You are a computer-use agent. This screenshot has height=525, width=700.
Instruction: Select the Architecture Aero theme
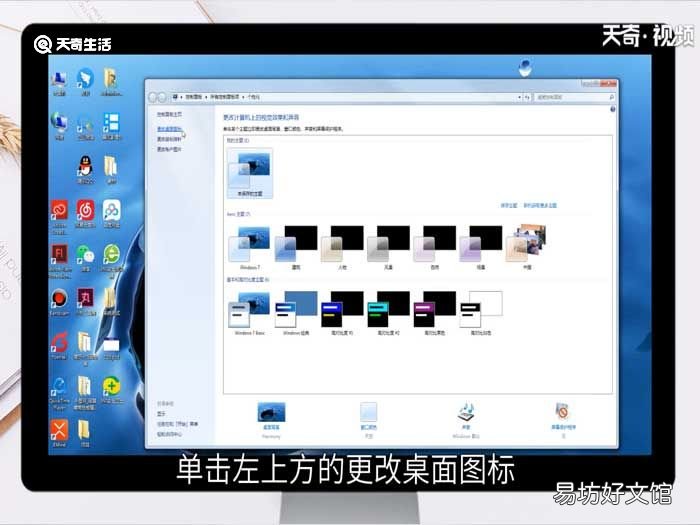(x=296, y=248)
